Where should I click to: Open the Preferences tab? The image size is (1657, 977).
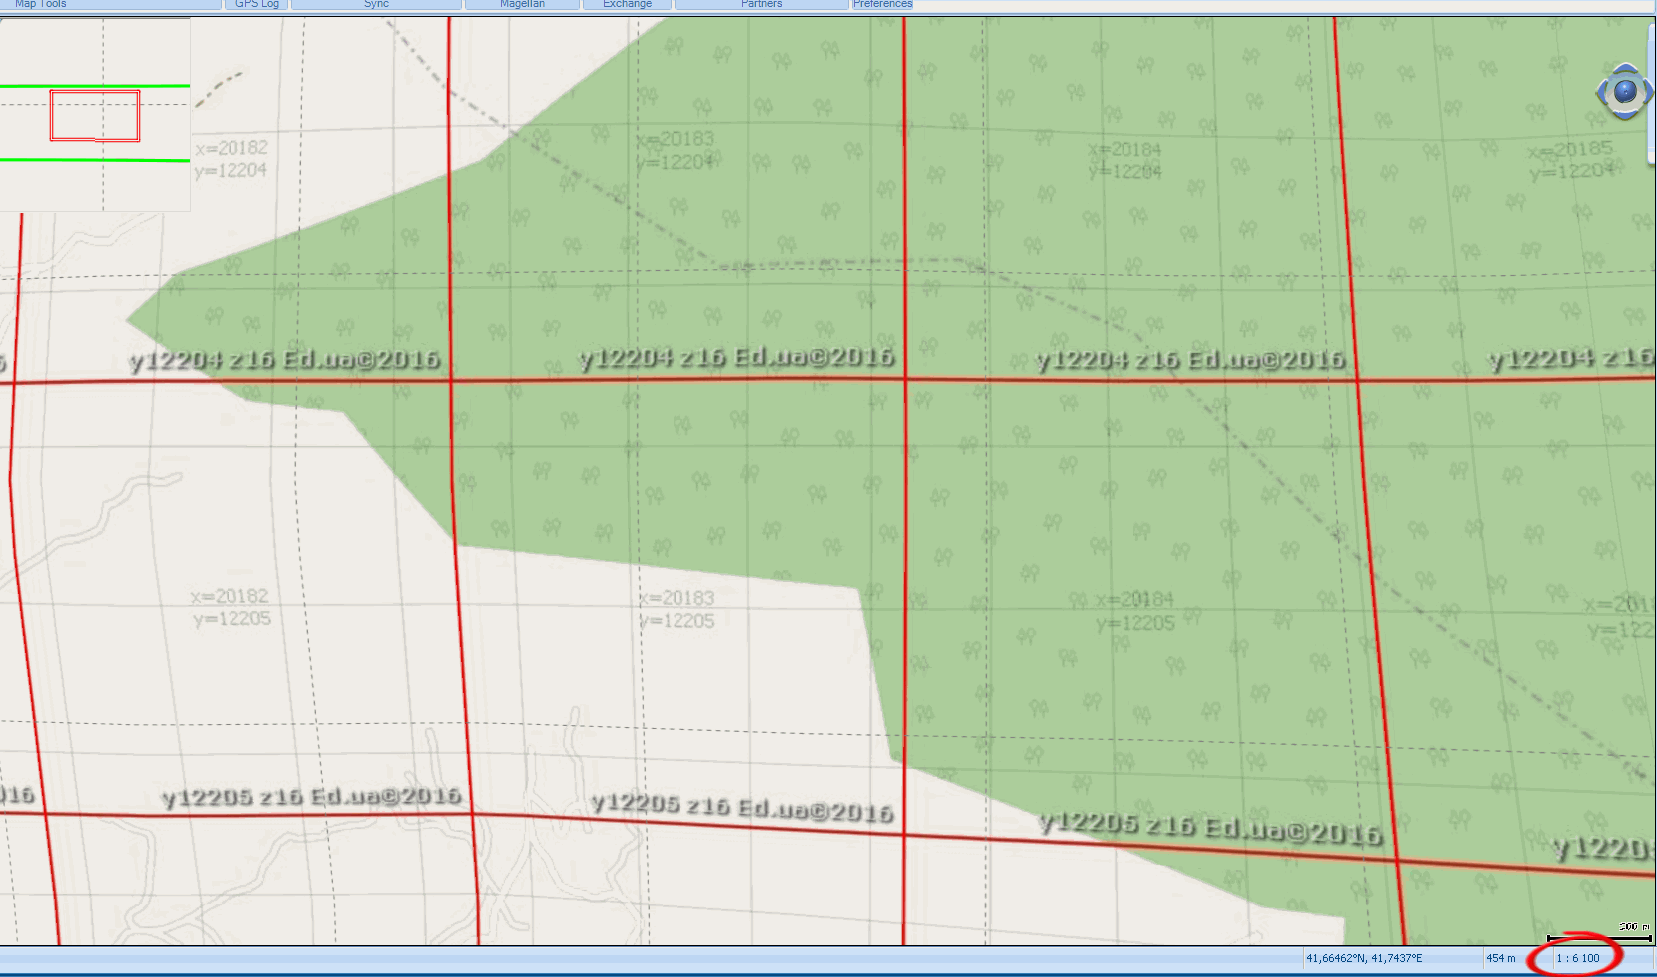[x=882, y=4]
